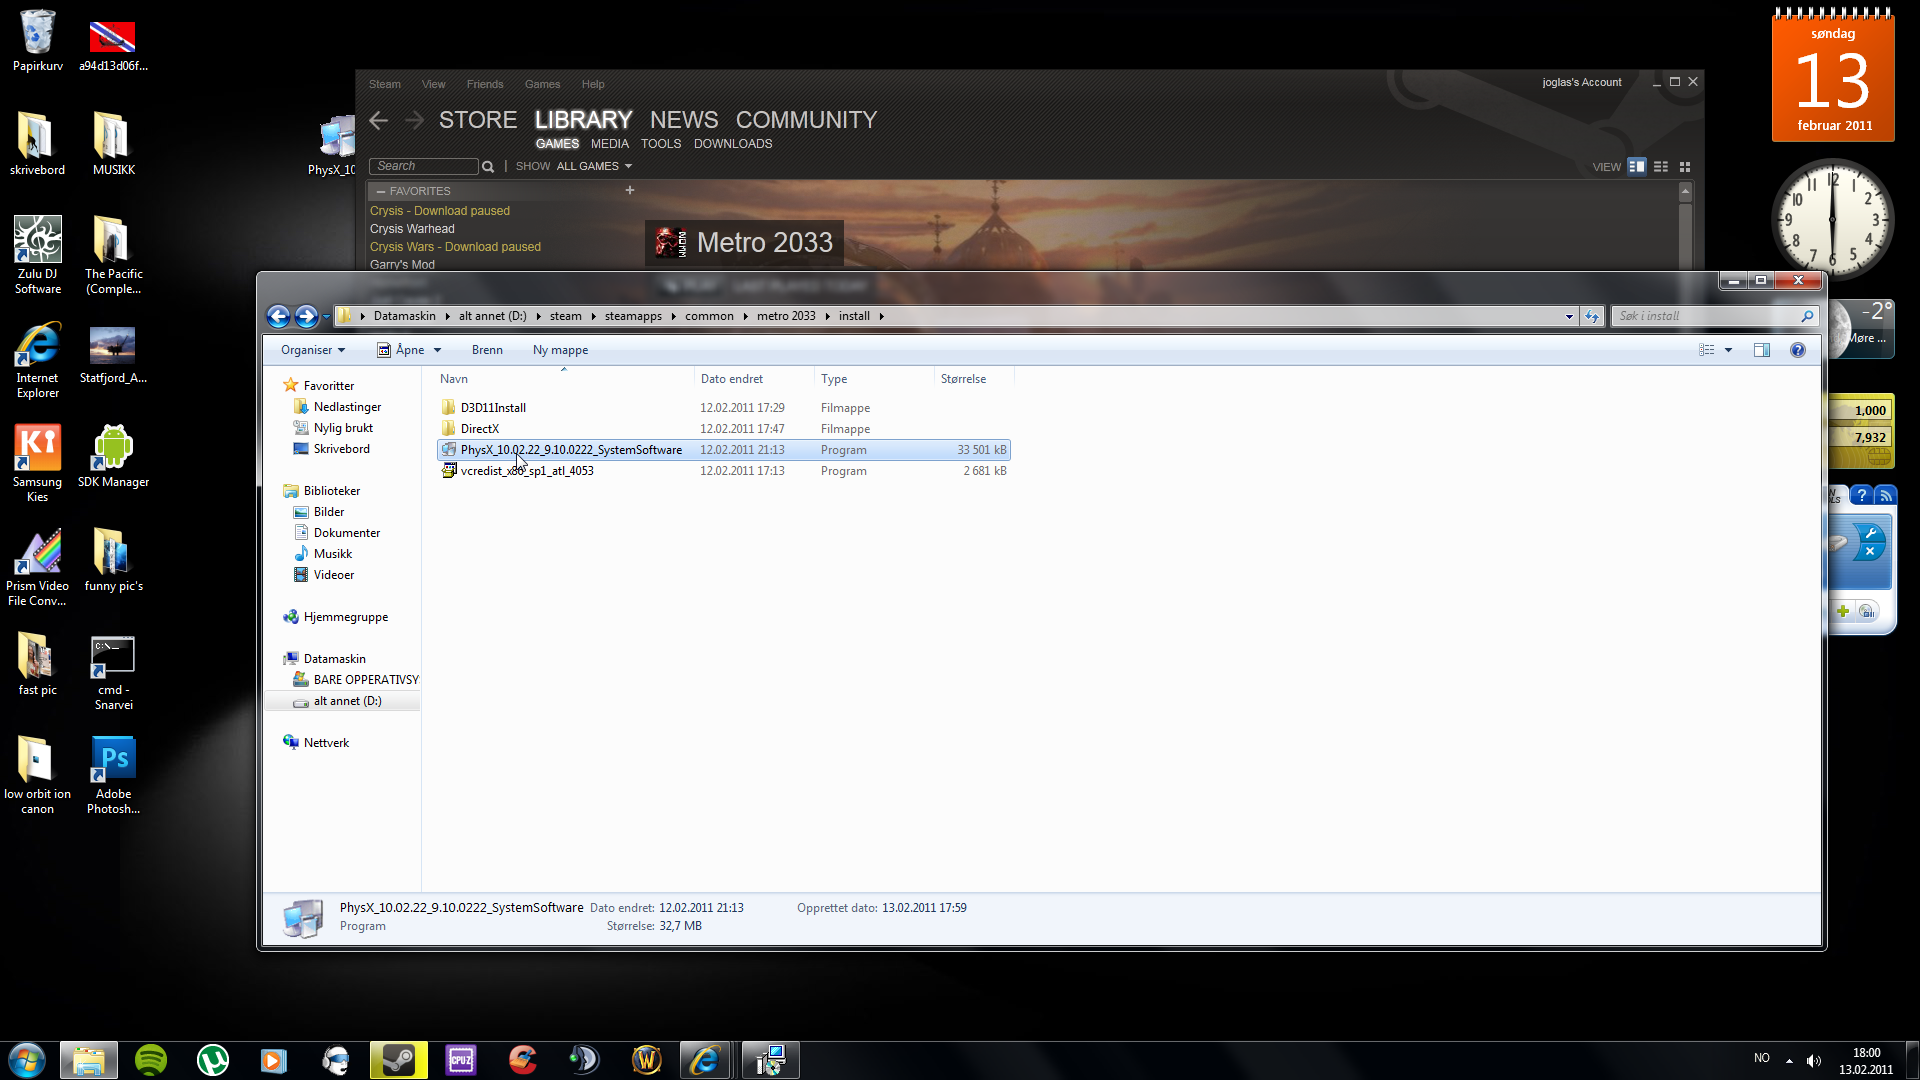
Task: Open the ALL GAMES filter dropdown
Action: pyautogui.click(x=594, y=166)
